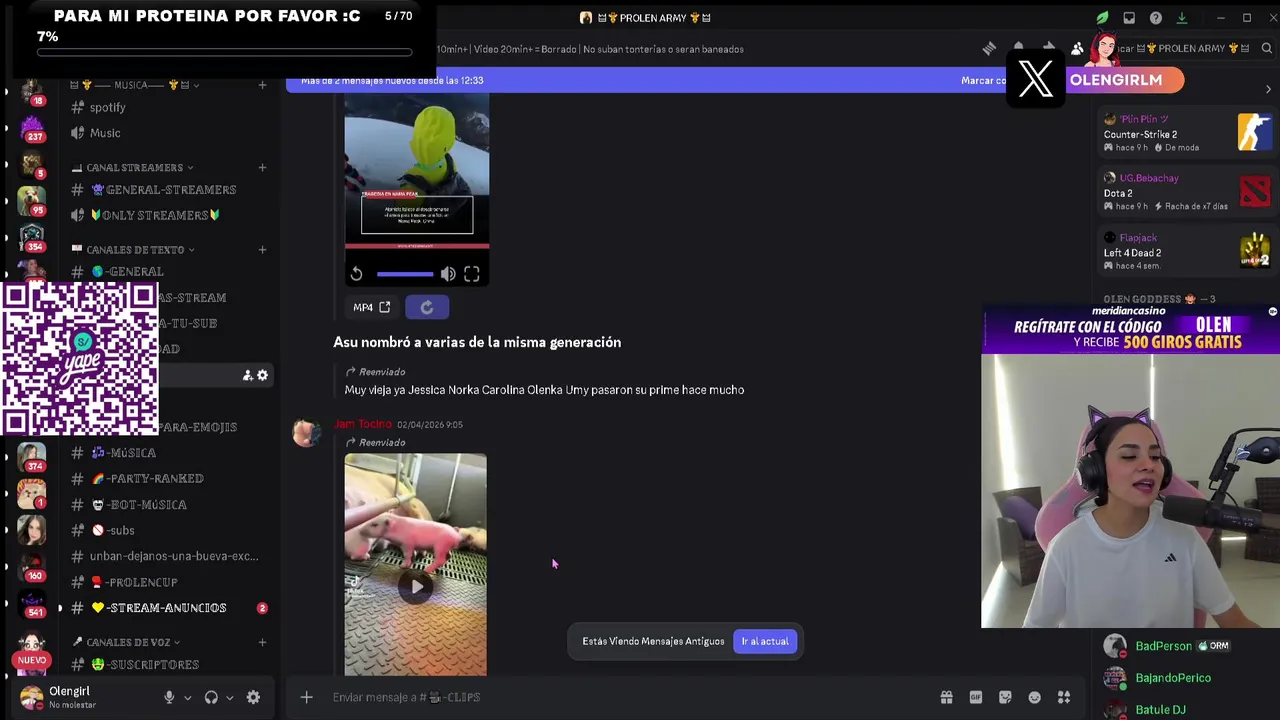Toggle the headphones deafen button
The height and width of the screenshot is (720, 1280).
(x=211, y=697)
